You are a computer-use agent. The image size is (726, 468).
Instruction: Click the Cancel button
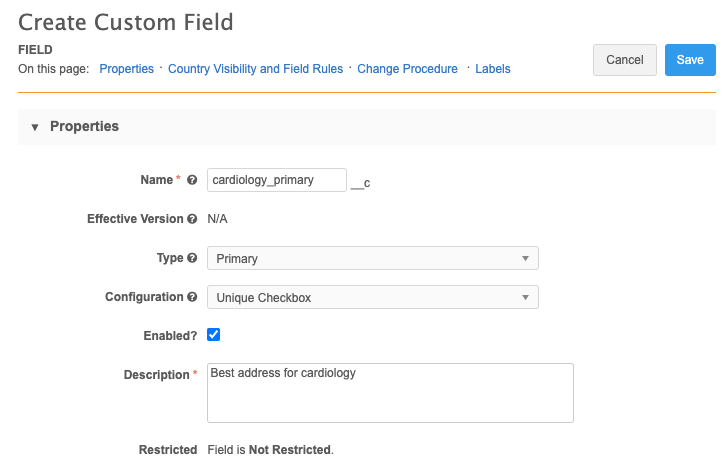click(624, 60)
